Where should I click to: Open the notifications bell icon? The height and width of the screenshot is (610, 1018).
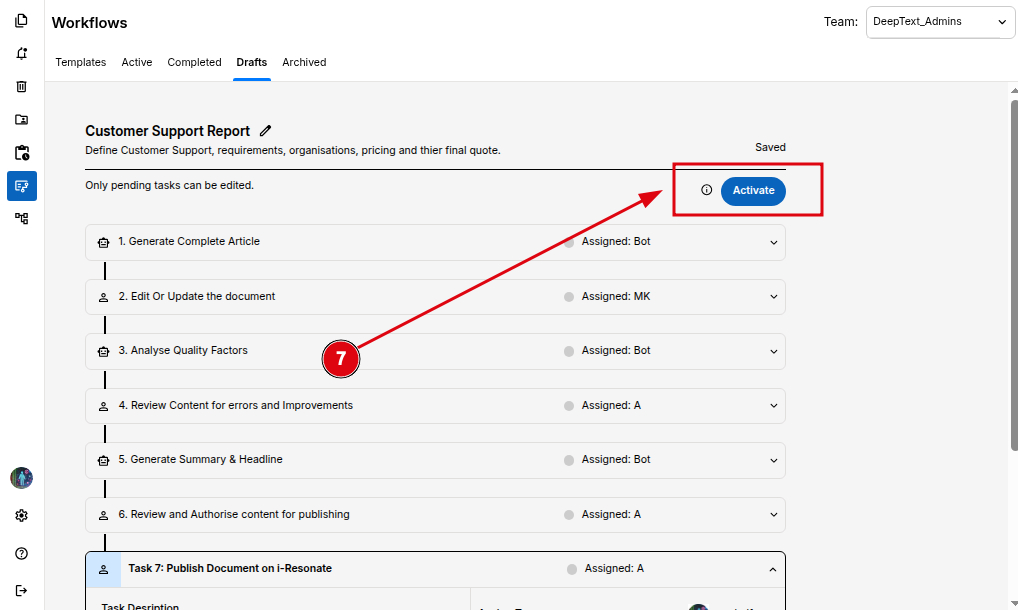point(22,54)
